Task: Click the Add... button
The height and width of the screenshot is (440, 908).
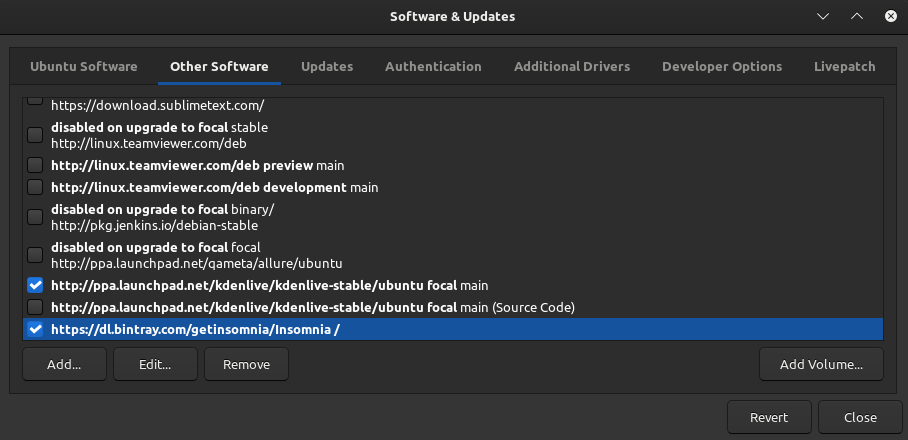Action: [x=64, y=364]
